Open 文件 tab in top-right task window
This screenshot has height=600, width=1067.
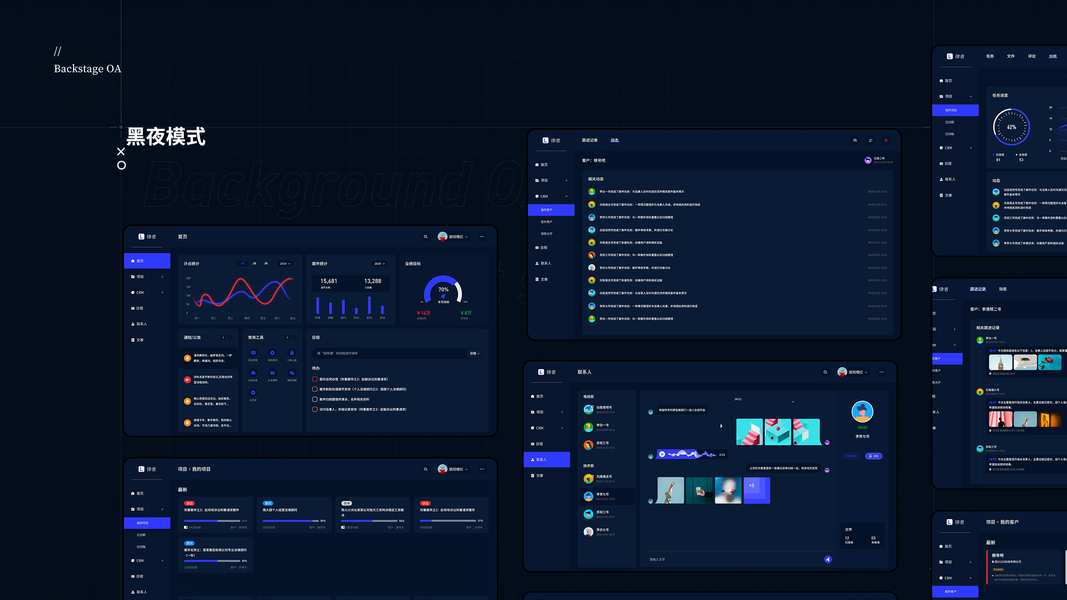tap(1011, 56)
